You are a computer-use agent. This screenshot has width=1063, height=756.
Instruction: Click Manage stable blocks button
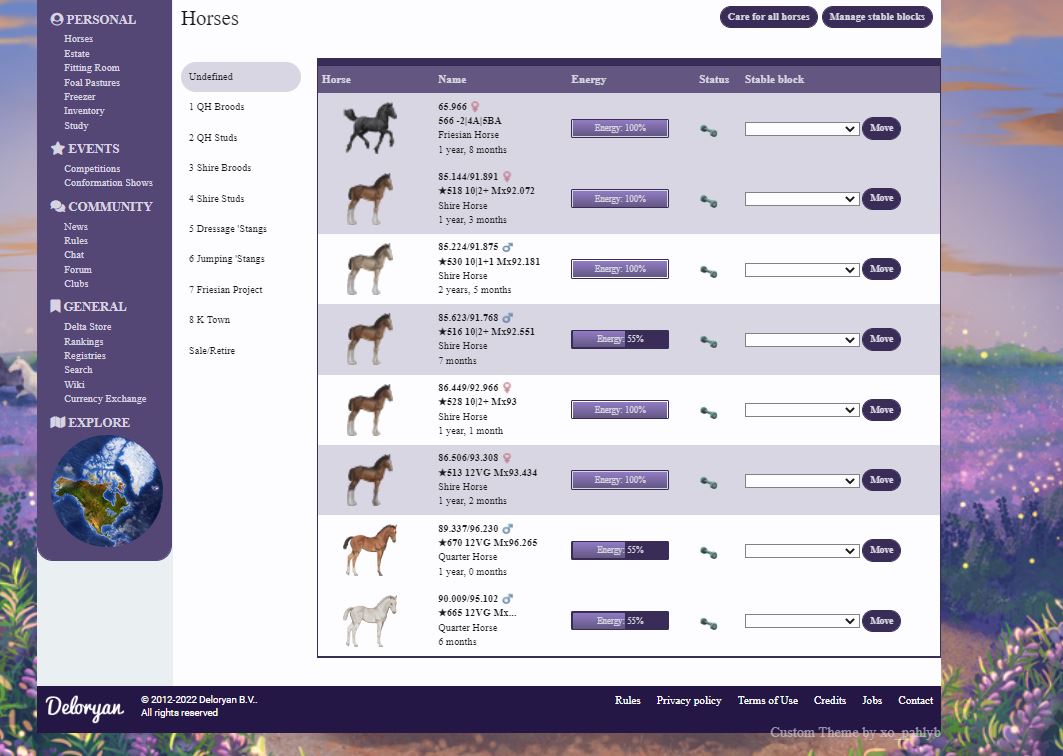coord(877,17)
